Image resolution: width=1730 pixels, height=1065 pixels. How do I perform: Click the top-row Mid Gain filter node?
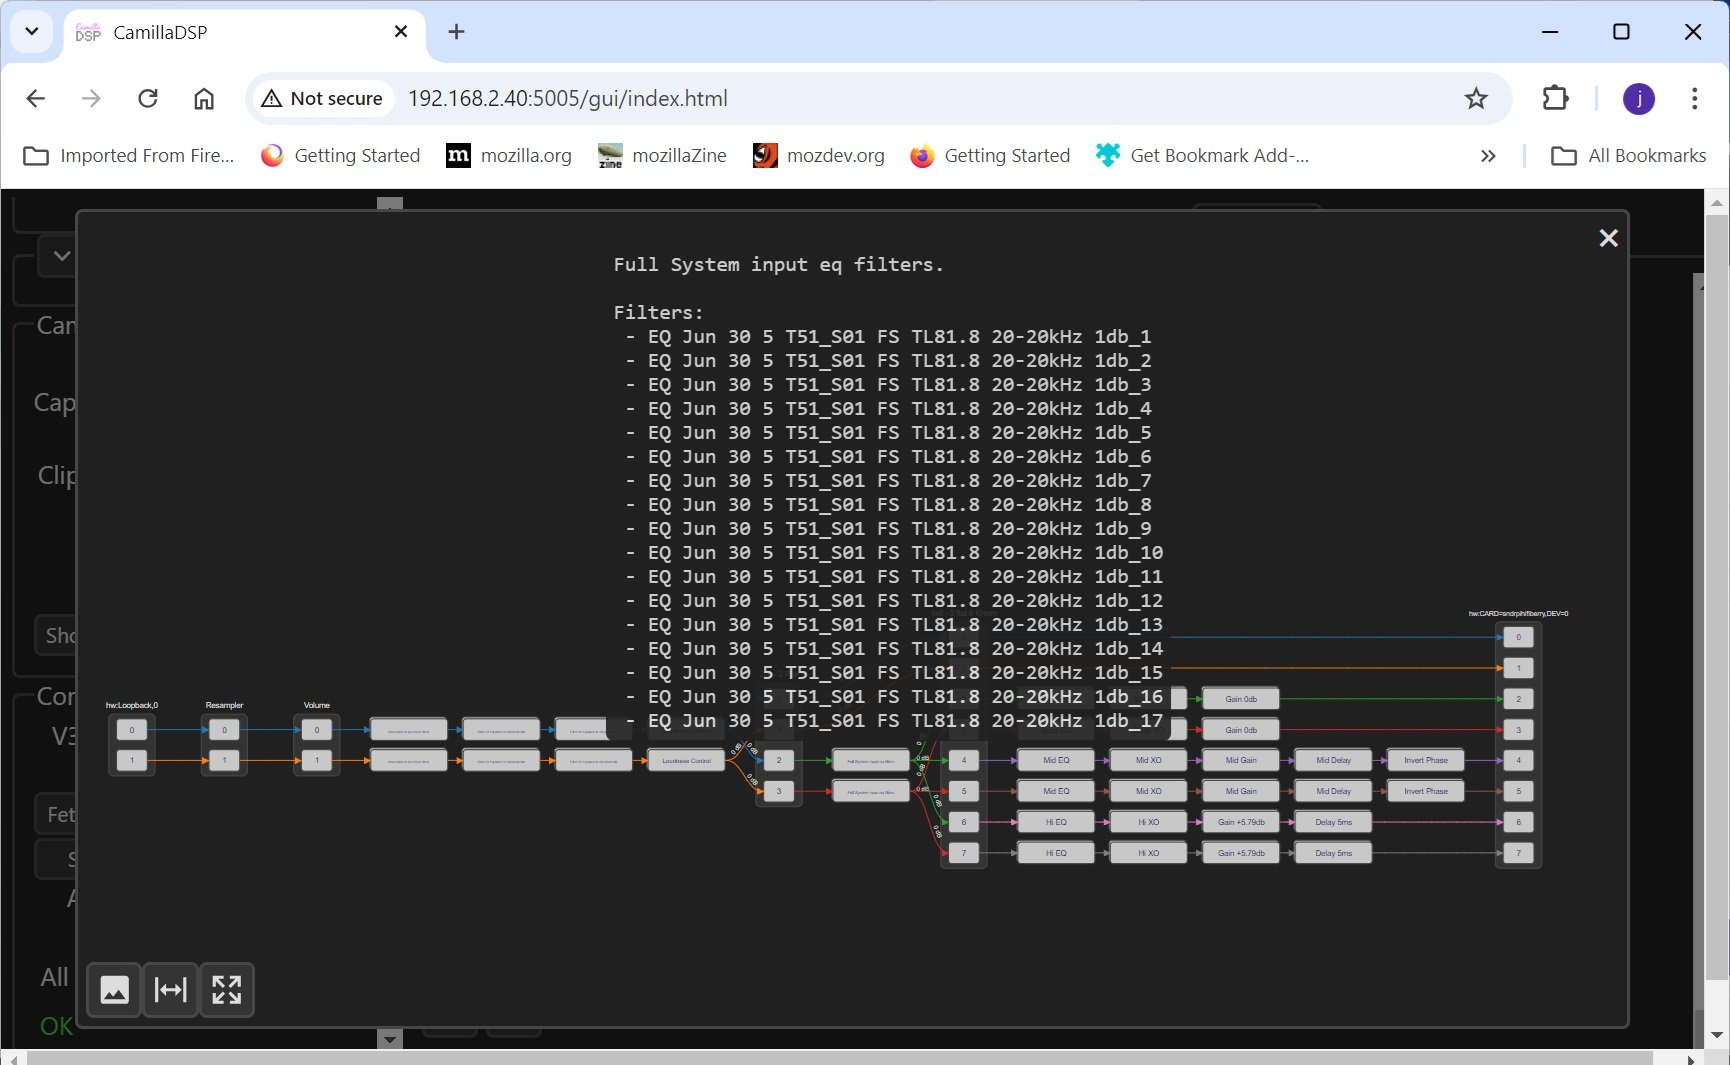pos(1241,761)
